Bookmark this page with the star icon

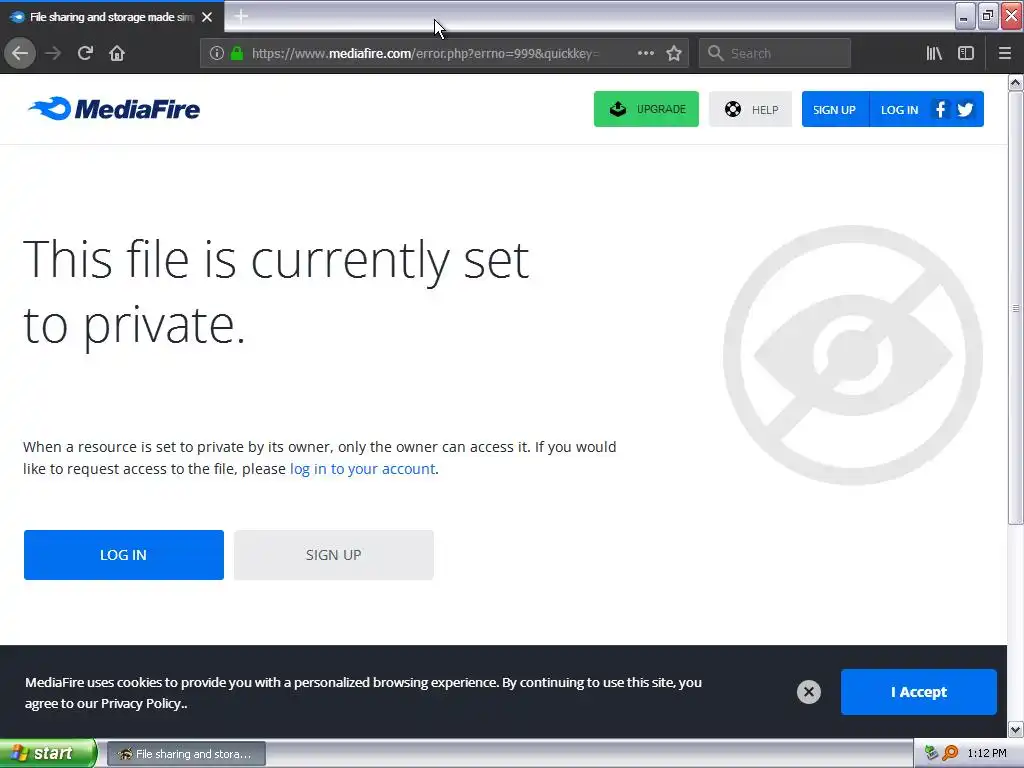tap(674, 53)
